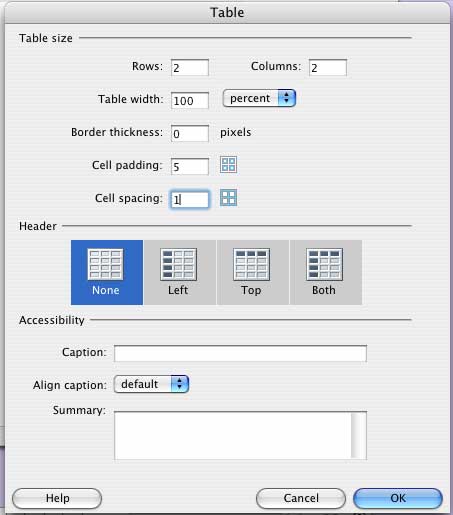Click the Border thickness field
Screen dimensions: 453x515
tap(190, 134)
